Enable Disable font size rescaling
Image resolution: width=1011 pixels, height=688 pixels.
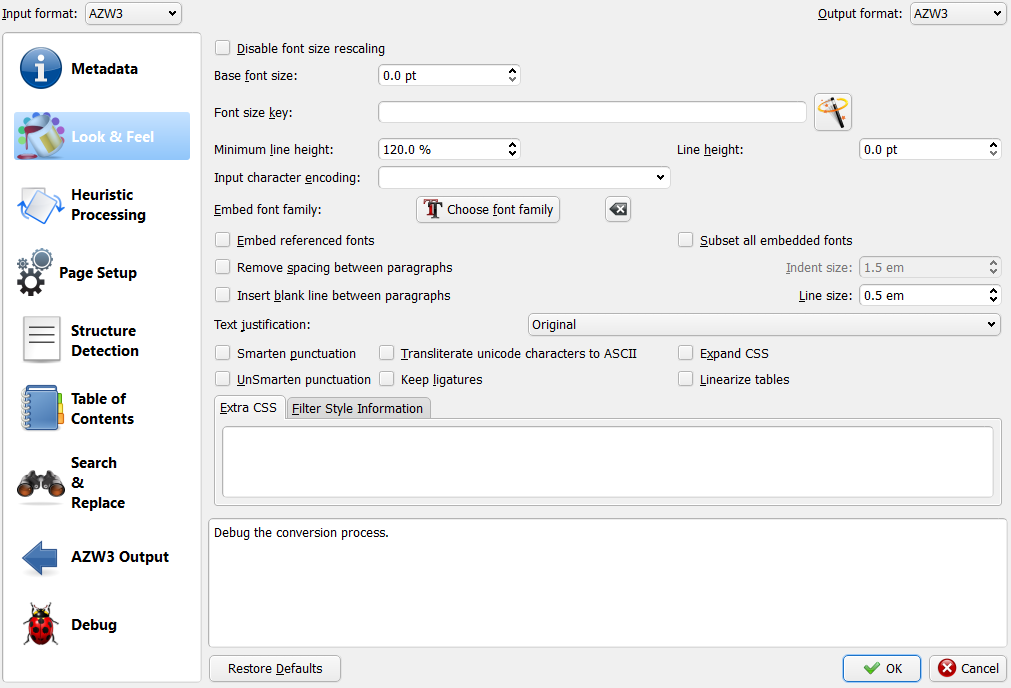pos(222,48)
